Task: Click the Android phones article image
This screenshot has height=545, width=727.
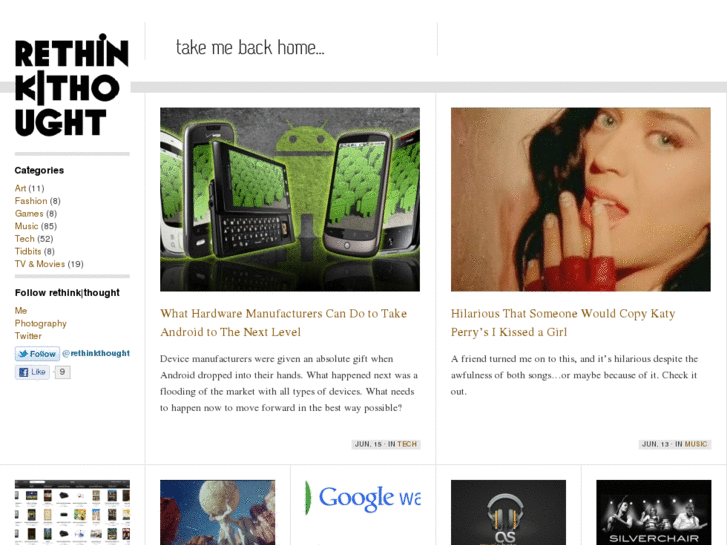Action: point(290,199)
